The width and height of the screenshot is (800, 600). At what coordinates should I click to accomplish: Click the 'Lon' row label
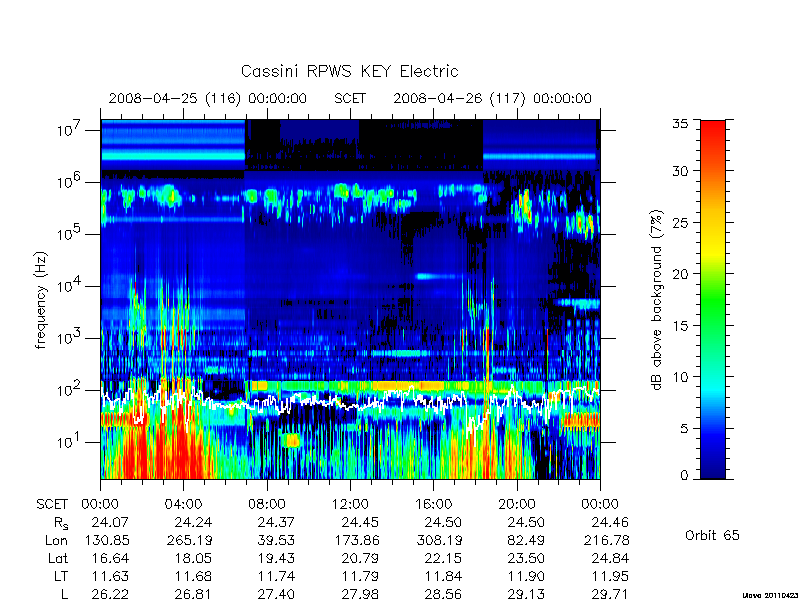click(56, 540)
